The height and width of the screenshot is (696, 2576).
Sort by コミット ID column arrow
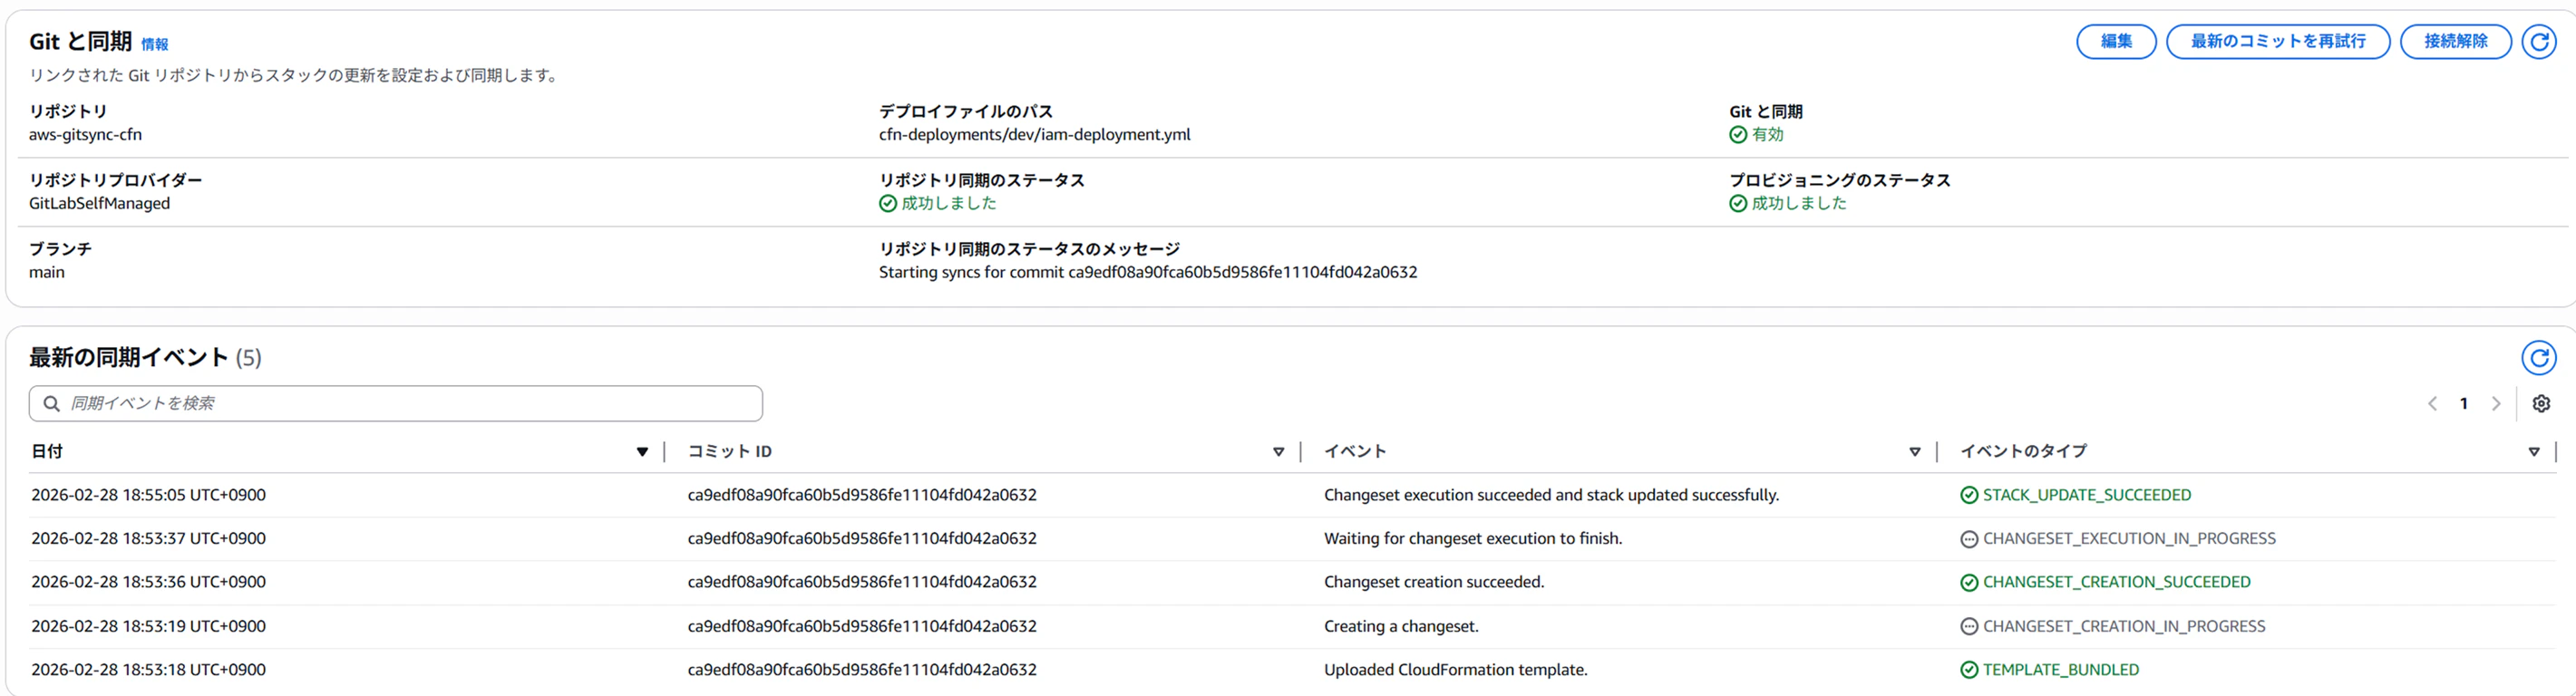pos(1278,453)
